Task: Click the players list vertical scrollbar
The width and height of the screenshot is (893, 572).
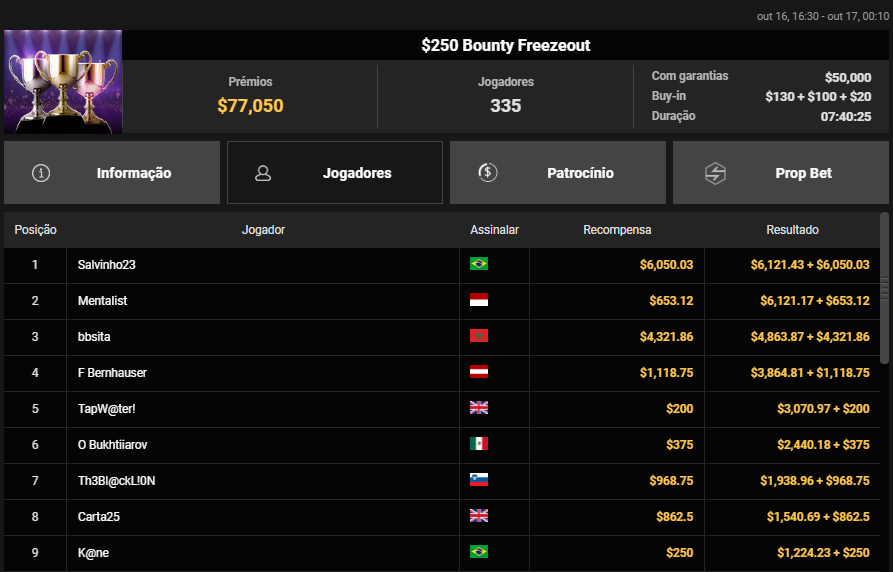Action: pyautogui.click(x=884, y=288)
